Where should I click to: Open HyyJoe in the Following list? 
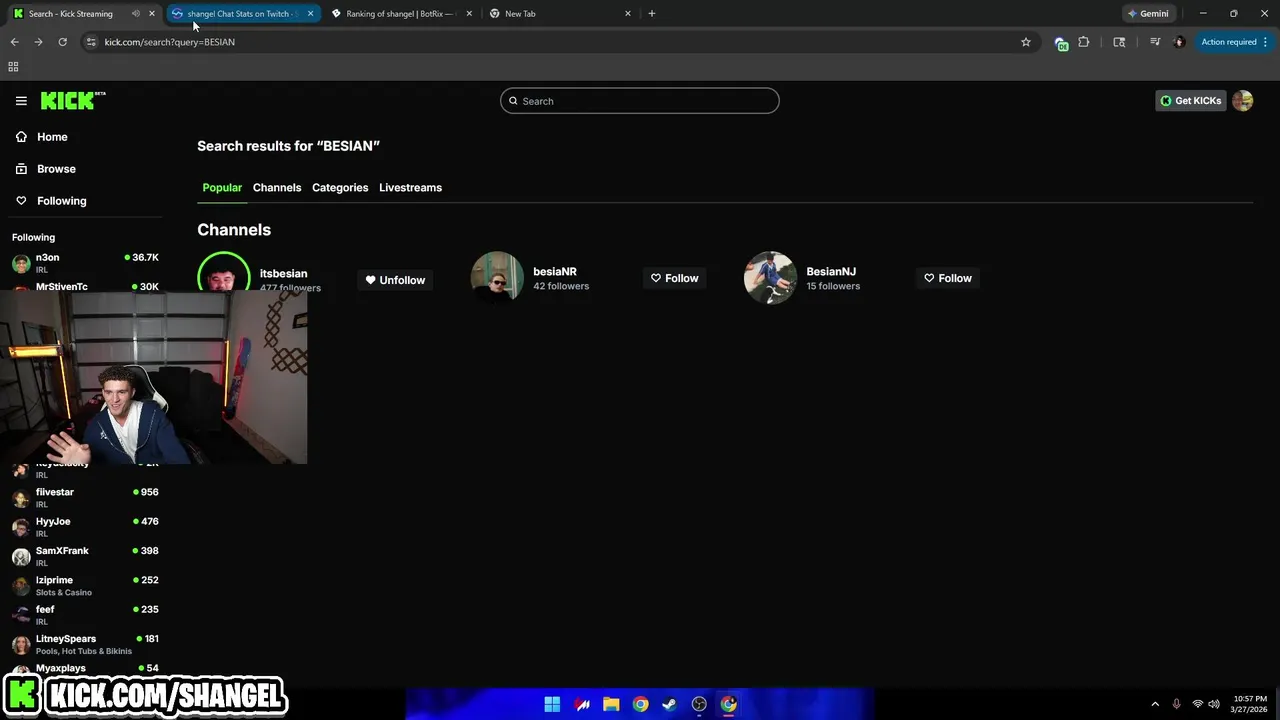(85, 527)
